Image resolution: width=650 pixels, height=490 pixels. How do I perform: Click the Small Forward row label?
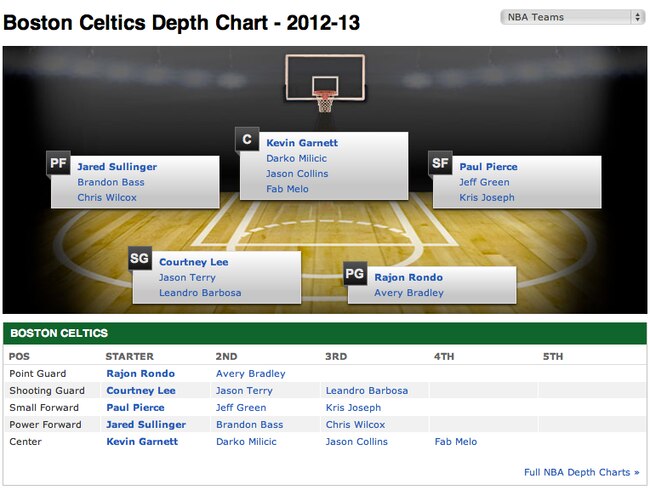tap(44, 408)
